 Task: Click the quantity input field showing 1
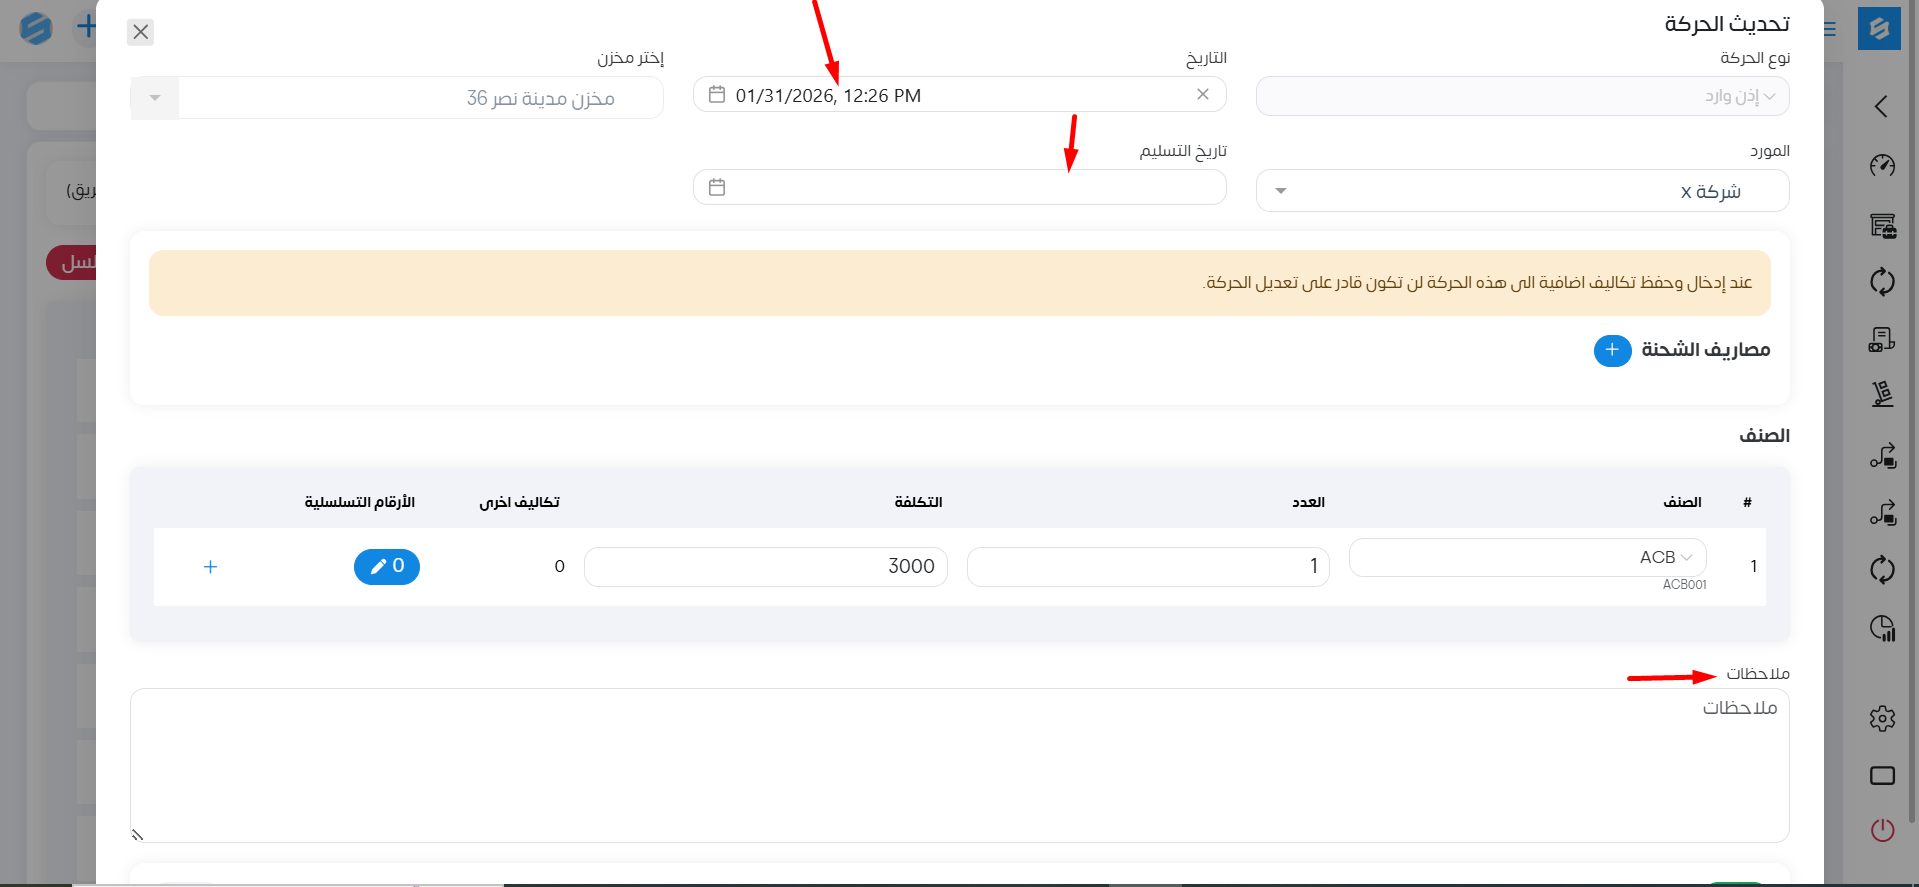point(1148,567)
